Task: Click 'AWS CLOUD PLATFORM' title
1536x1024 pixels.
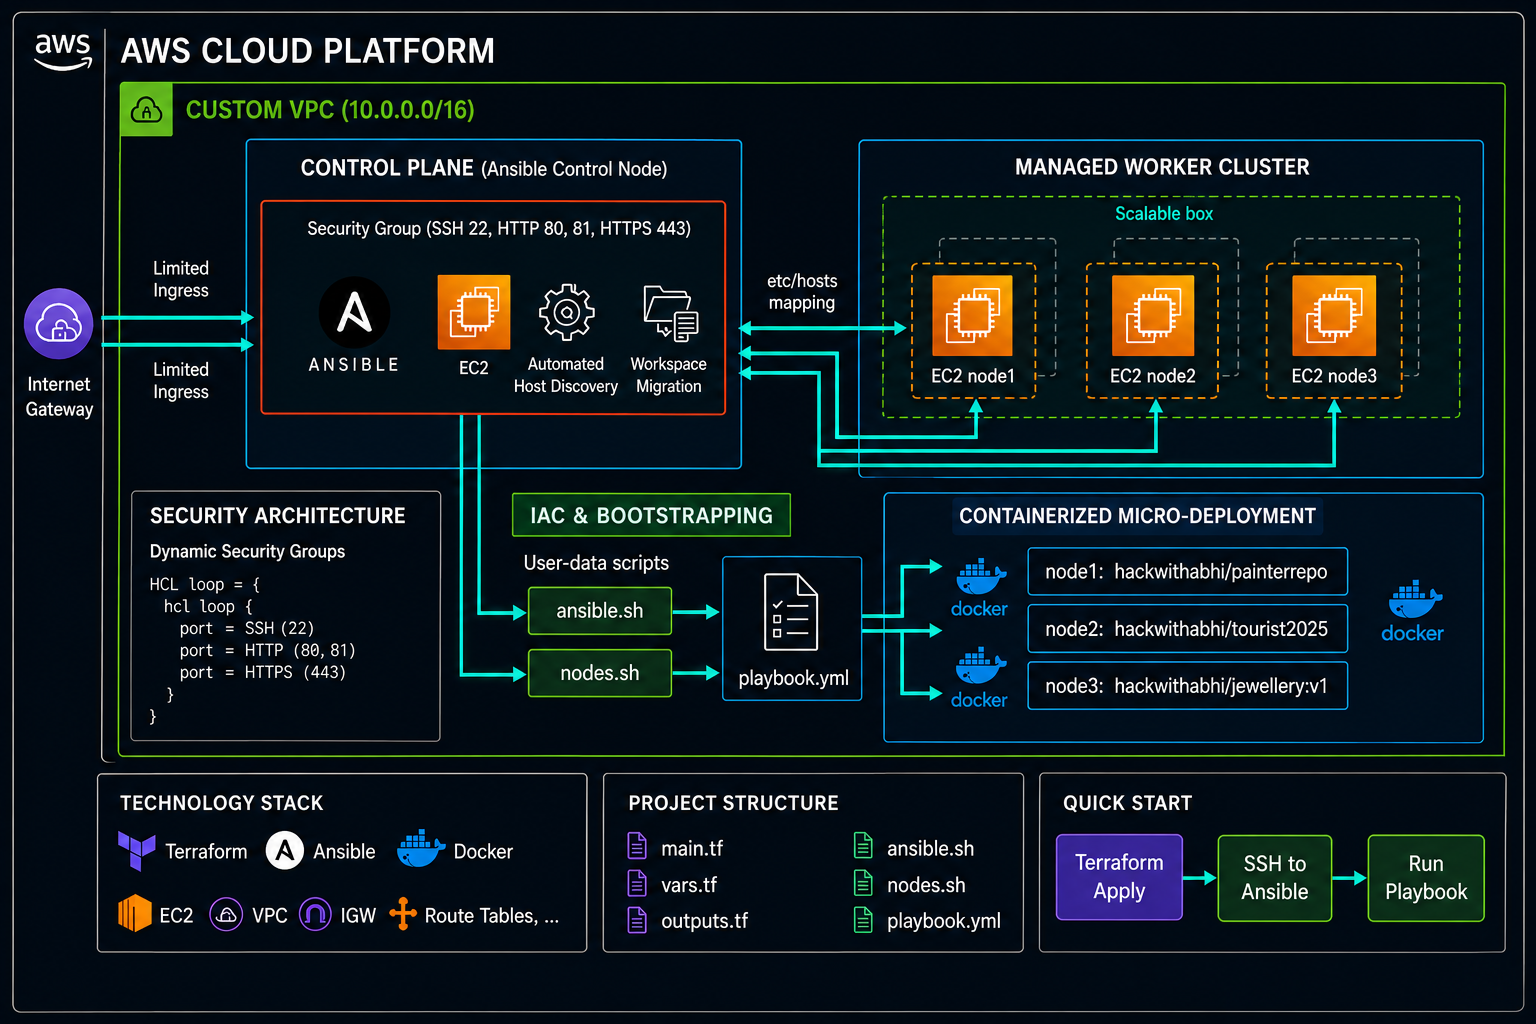Action: (308, 51)
